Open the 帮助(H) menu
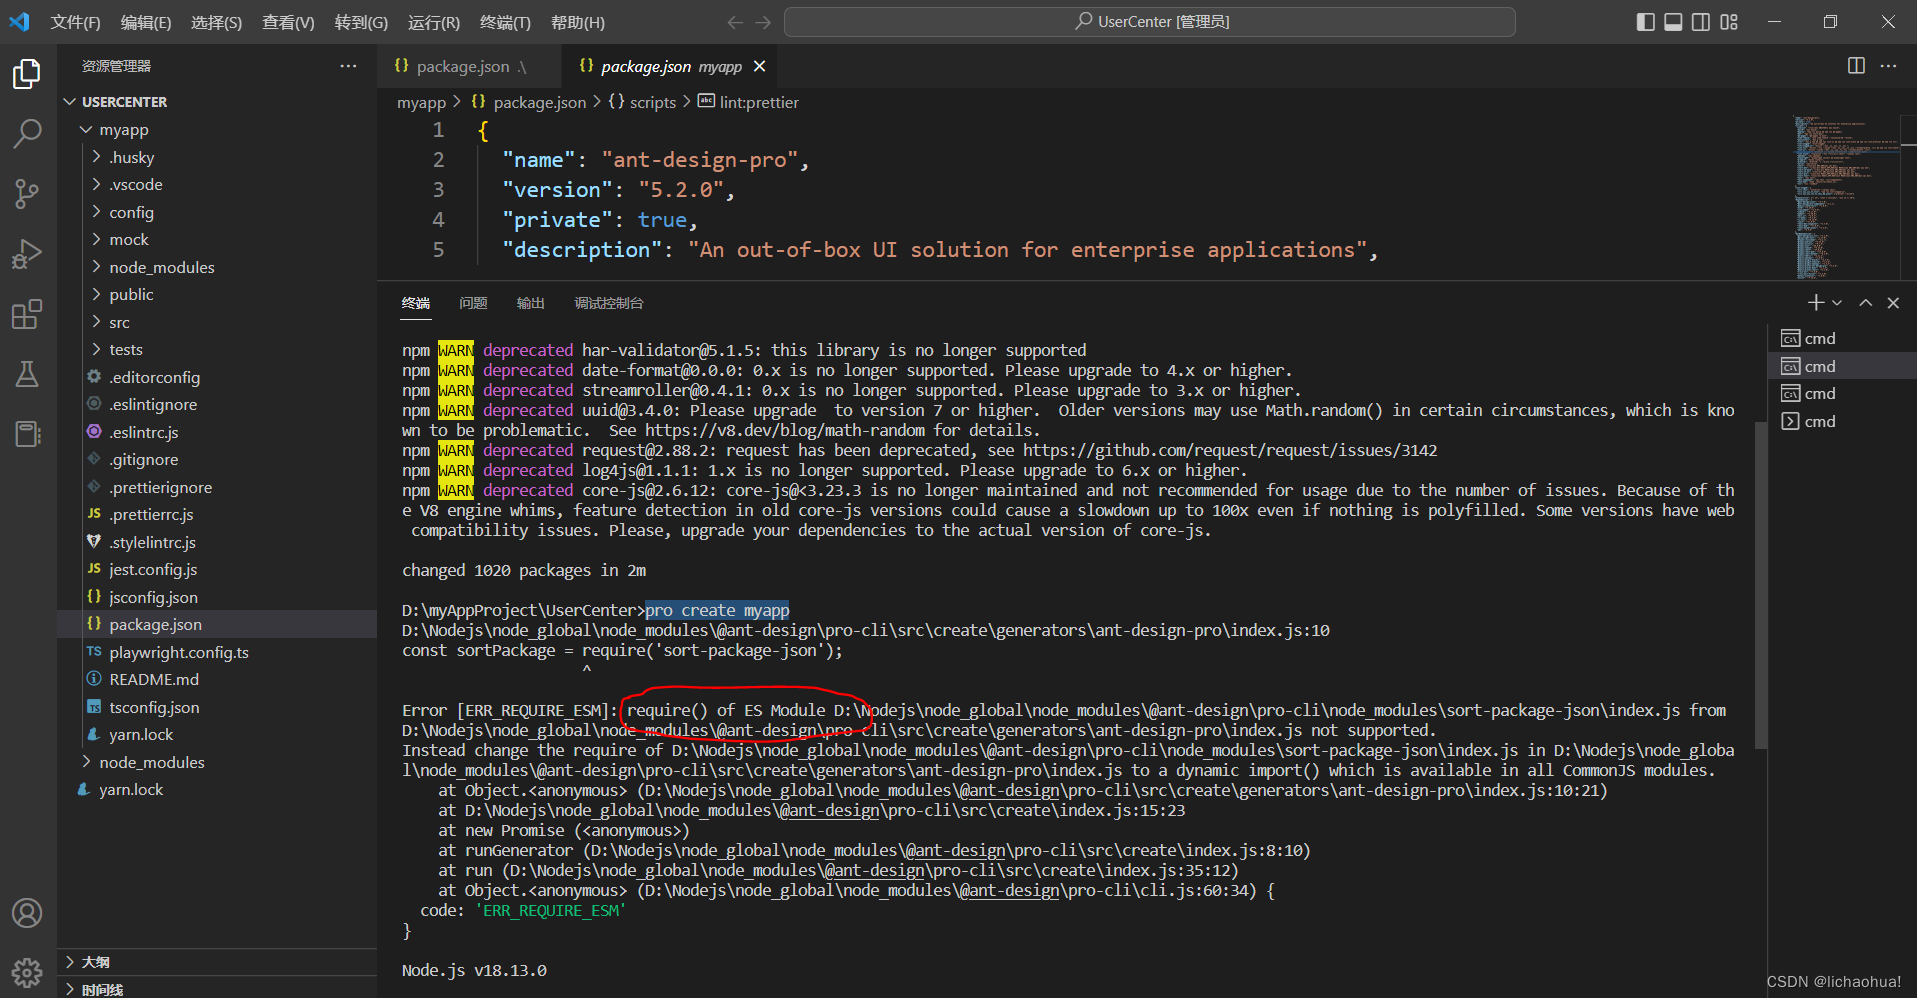Image resolution: width=1917 pixels, height=998 pixels. click(578, 22)
